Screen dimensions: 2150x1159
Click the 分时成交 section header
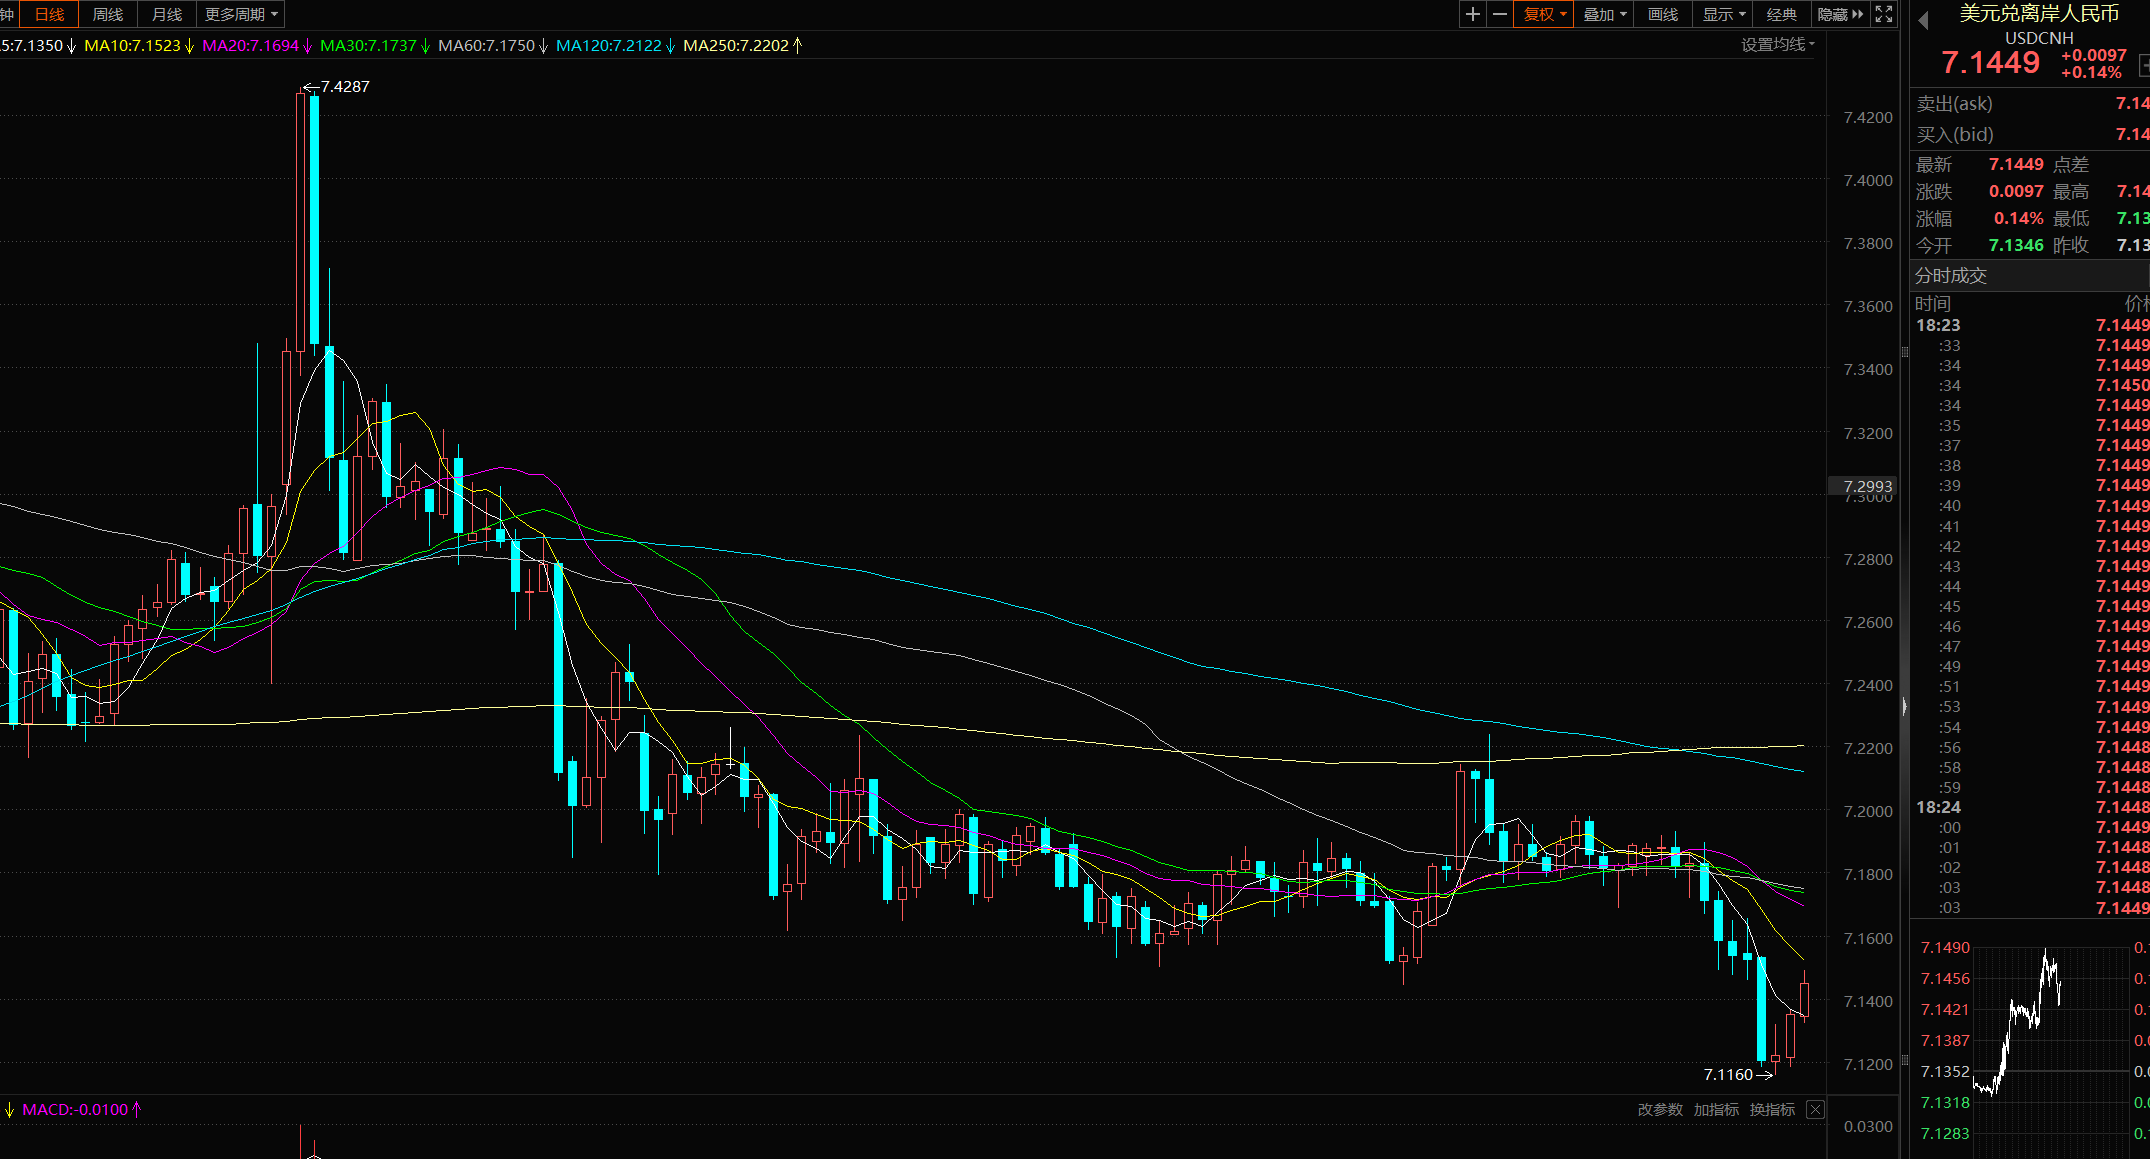point(1951,276)
